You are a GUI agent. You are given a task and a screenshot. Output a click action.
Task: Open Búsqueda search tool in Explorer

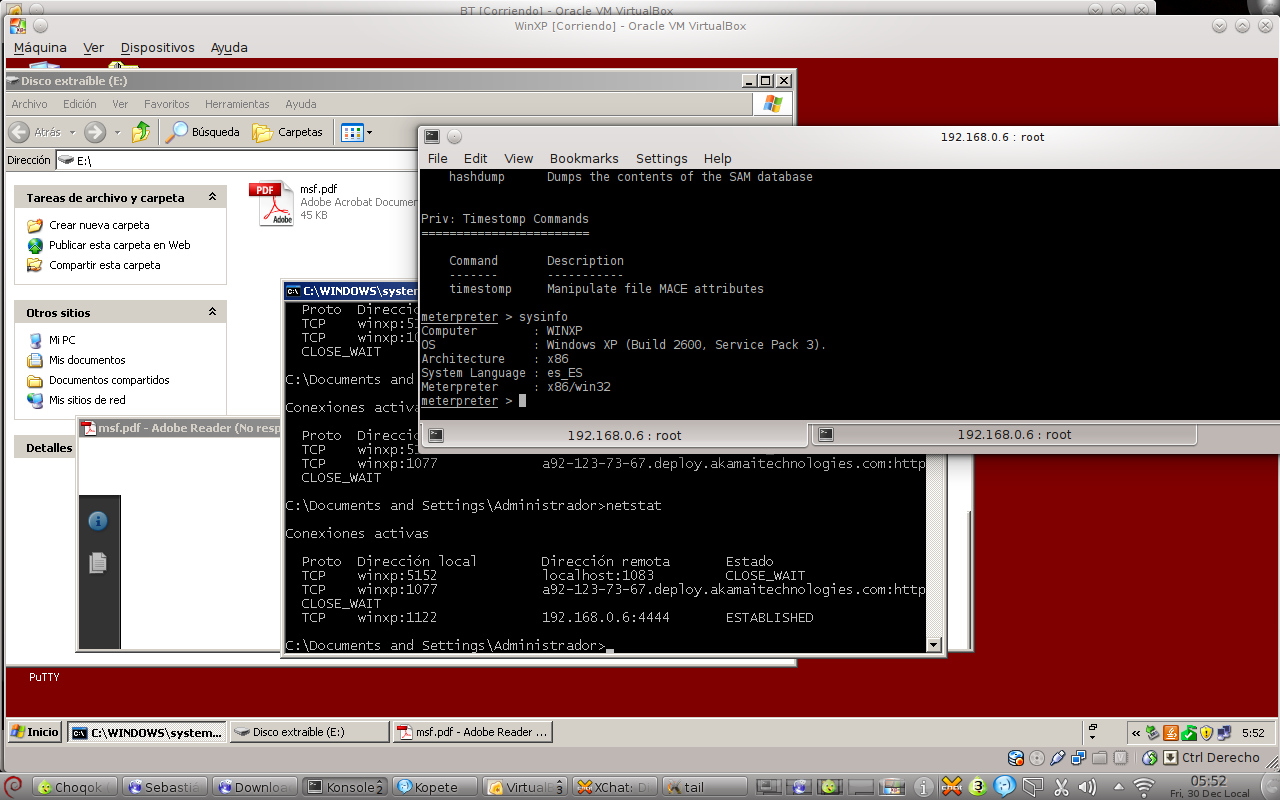click(x=204, y=132)
